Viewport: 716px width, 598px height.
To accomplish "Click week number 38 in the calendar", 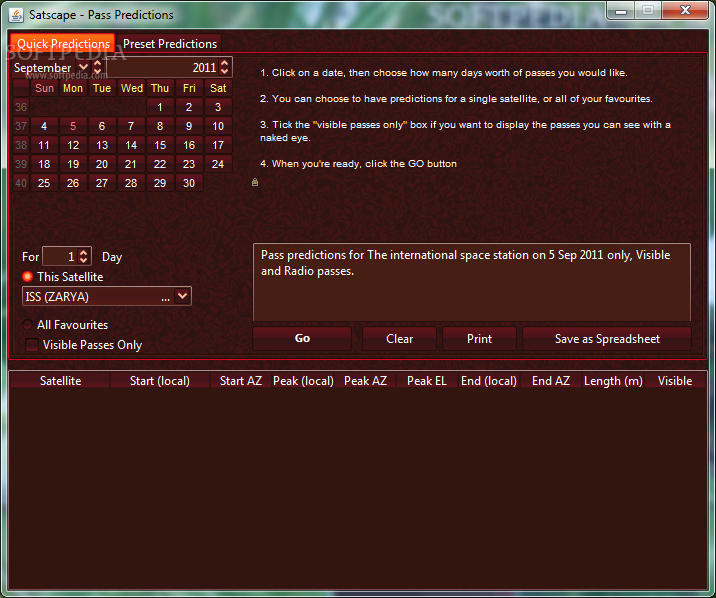I will coord(21,145).
